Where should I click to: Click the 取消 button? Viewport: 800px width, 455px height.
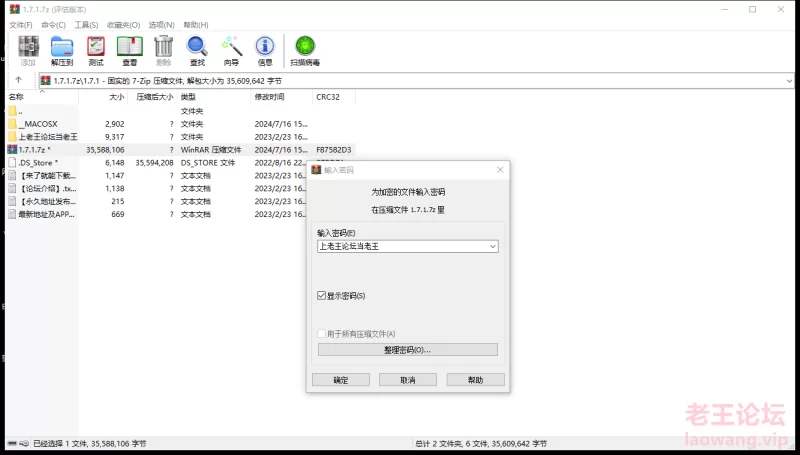click(x=408, y=380)
